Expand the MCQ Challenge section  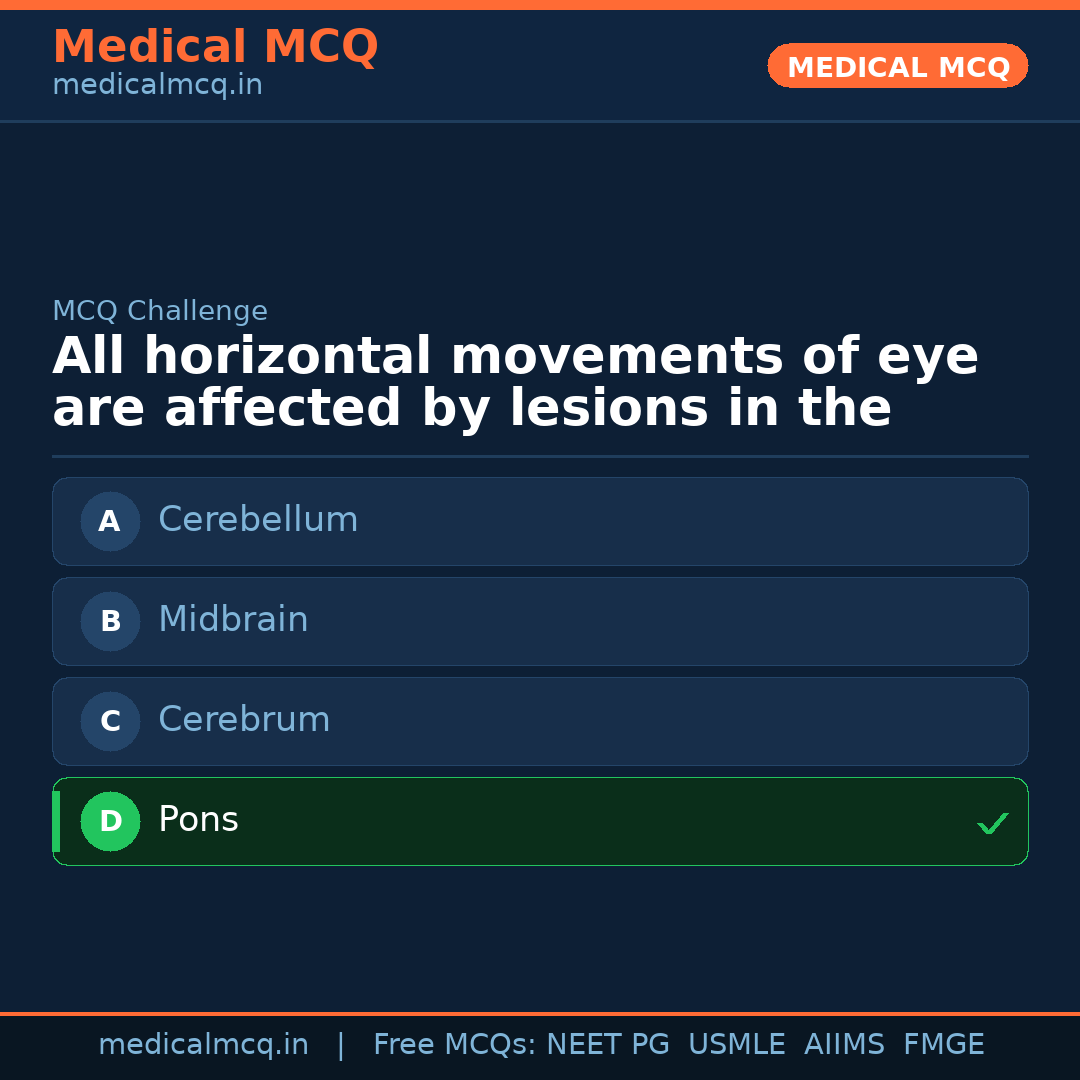pyautogui.click(x=160, y=311)
